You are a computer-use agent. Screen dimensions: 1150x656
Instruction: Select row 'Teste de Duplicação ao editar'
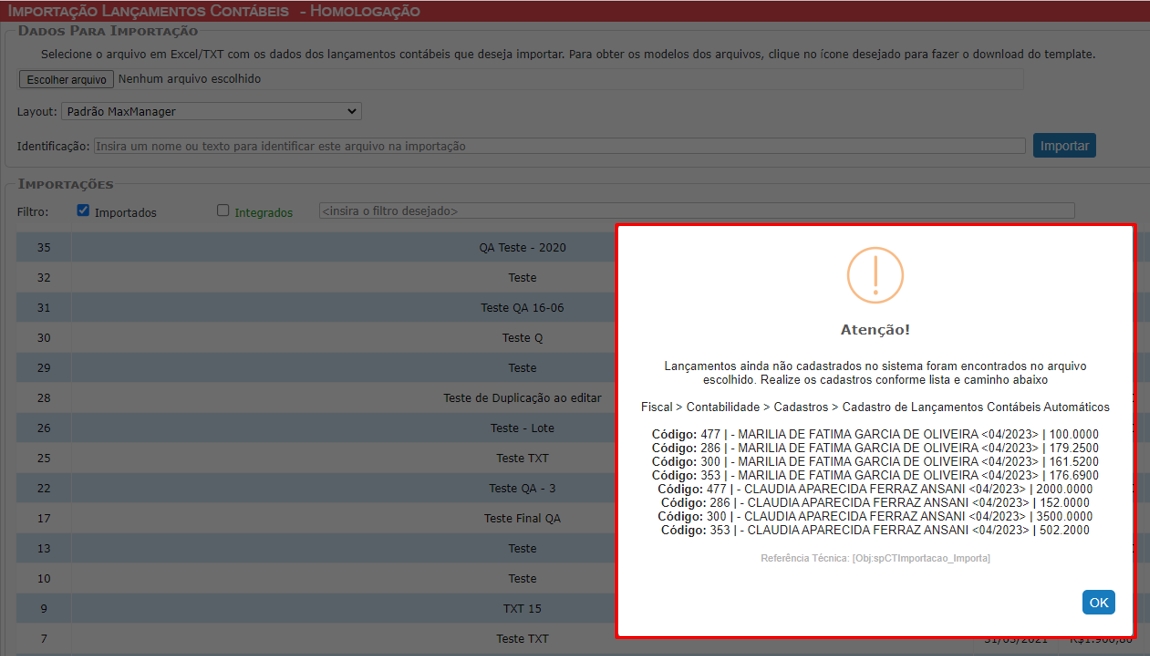[x=522, y=398]
